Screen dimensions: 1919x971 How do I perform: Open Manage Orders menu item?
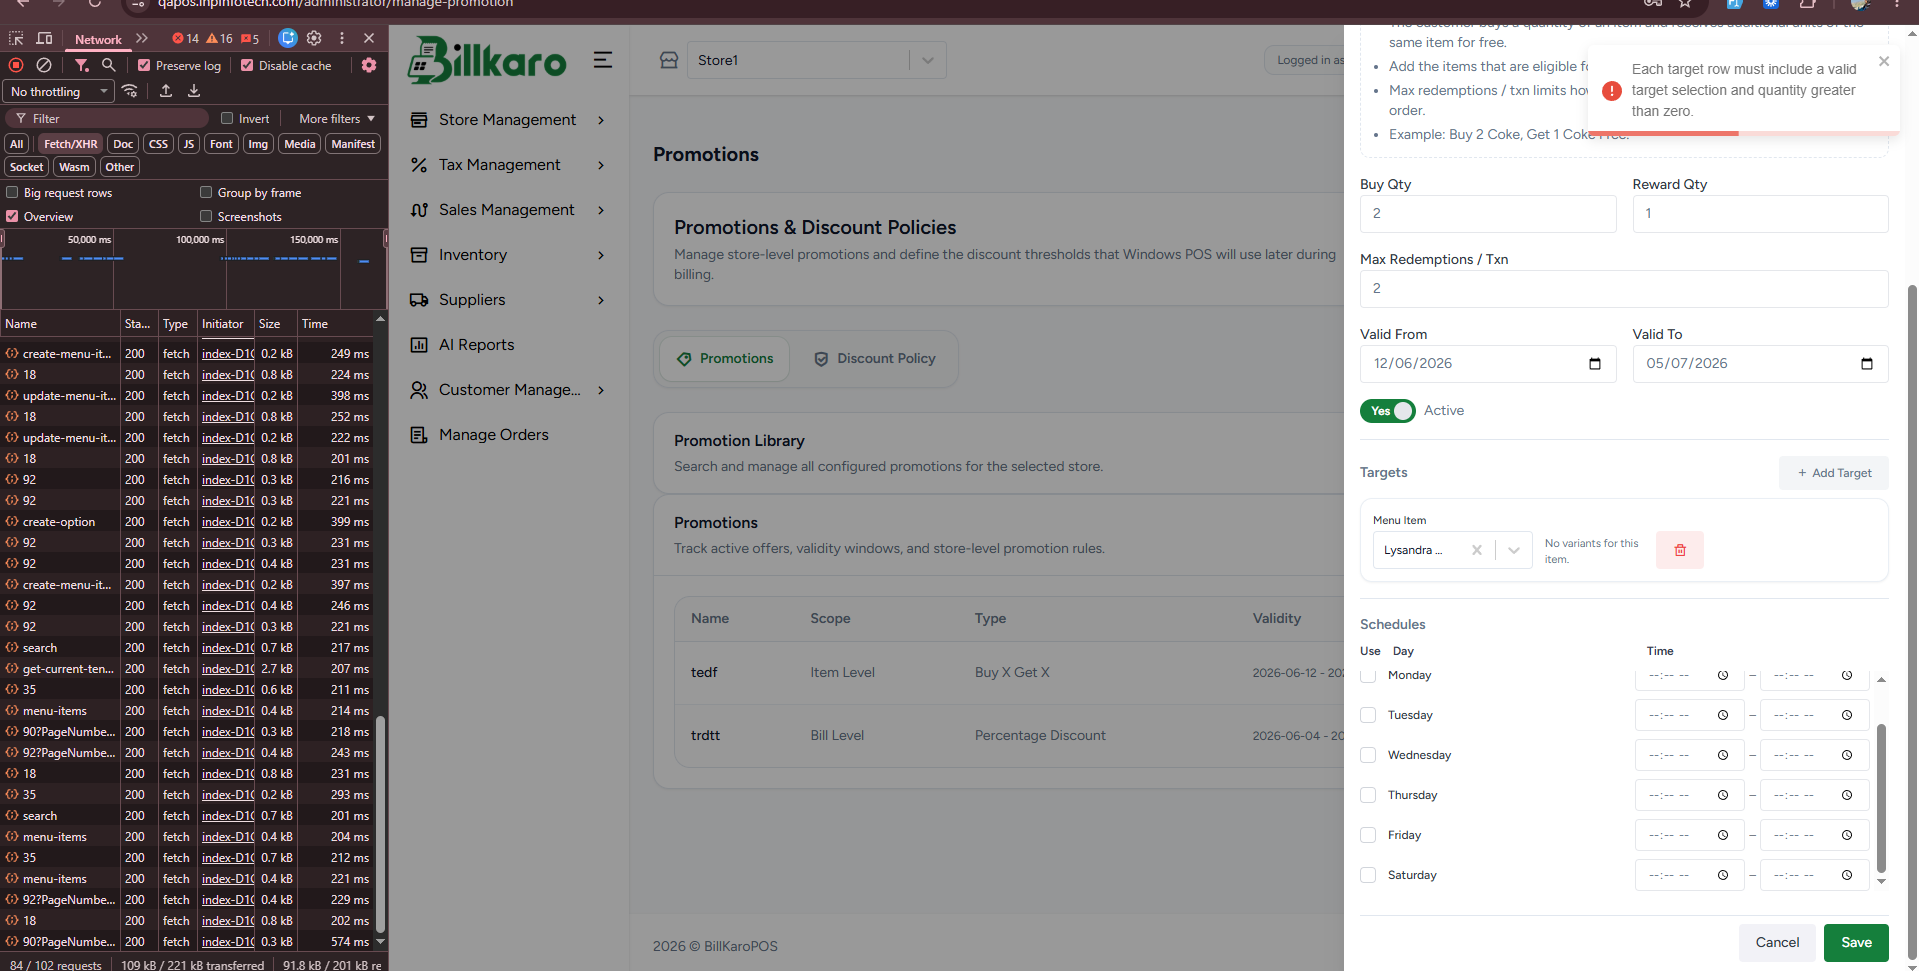point(493,435)
